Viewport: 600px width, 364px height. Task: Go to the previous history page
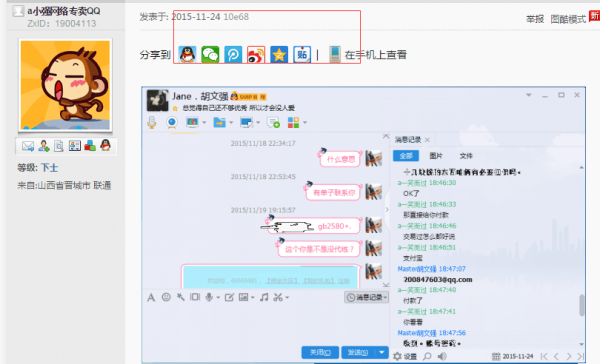point(556,356)
